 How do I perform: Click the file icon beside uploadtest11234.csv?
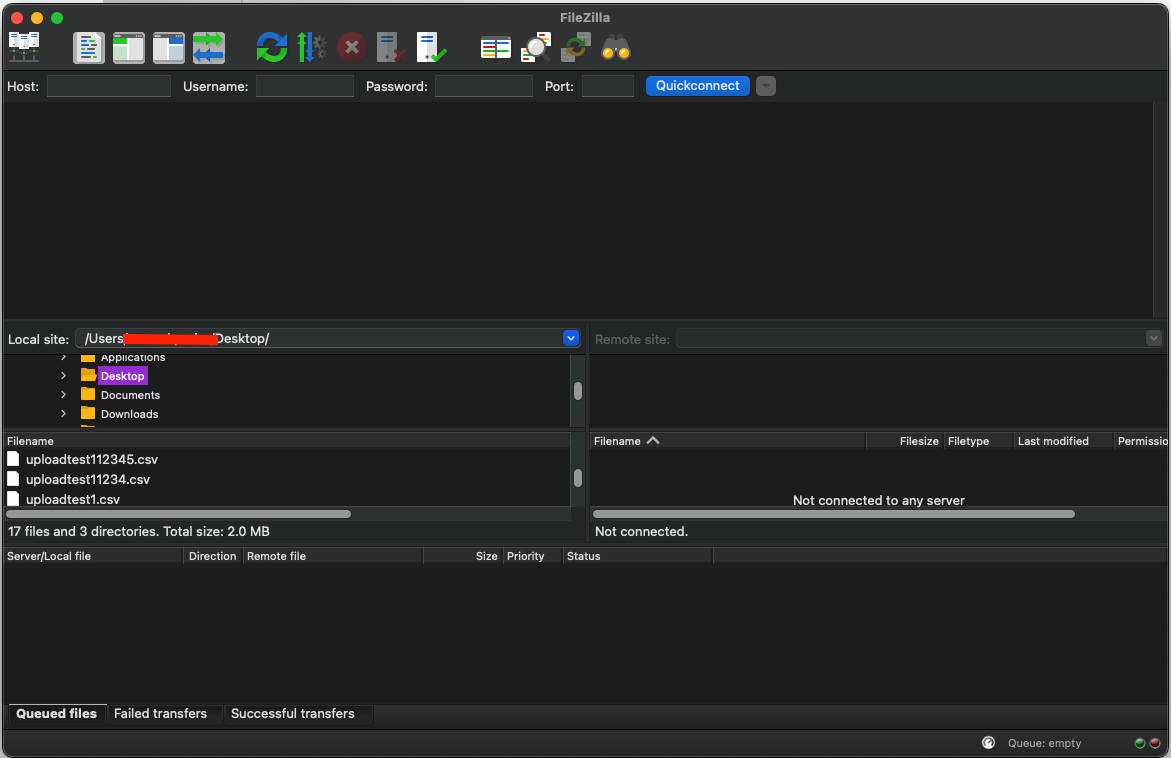13,479
